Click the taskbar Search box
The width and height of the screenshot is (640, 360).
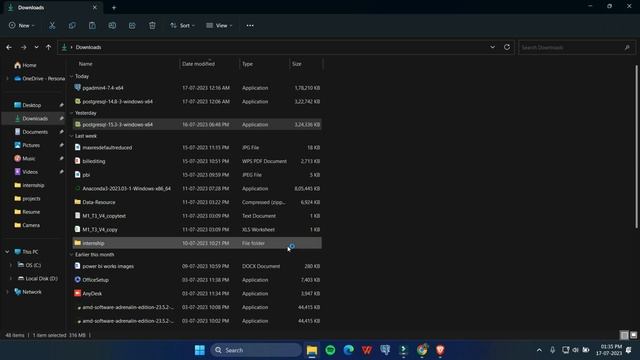tap(256, 350)
